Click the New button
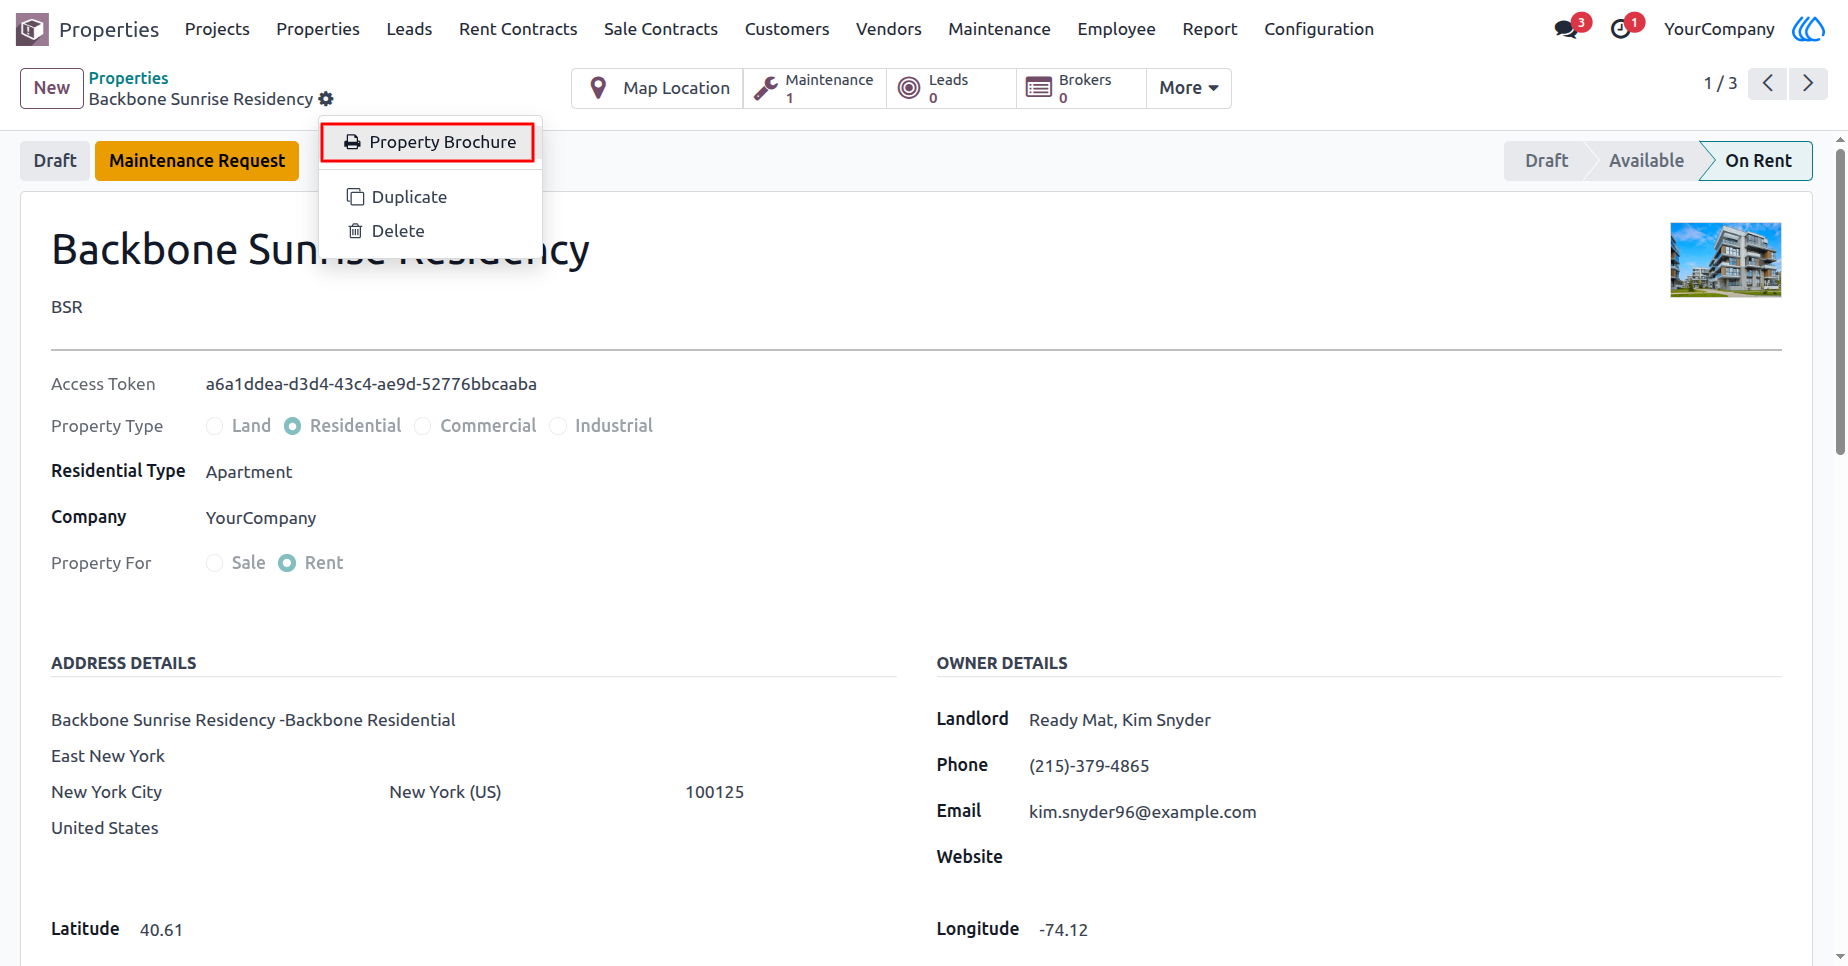Viewport: 1848px width, 966px height. (x=52, y=88)
